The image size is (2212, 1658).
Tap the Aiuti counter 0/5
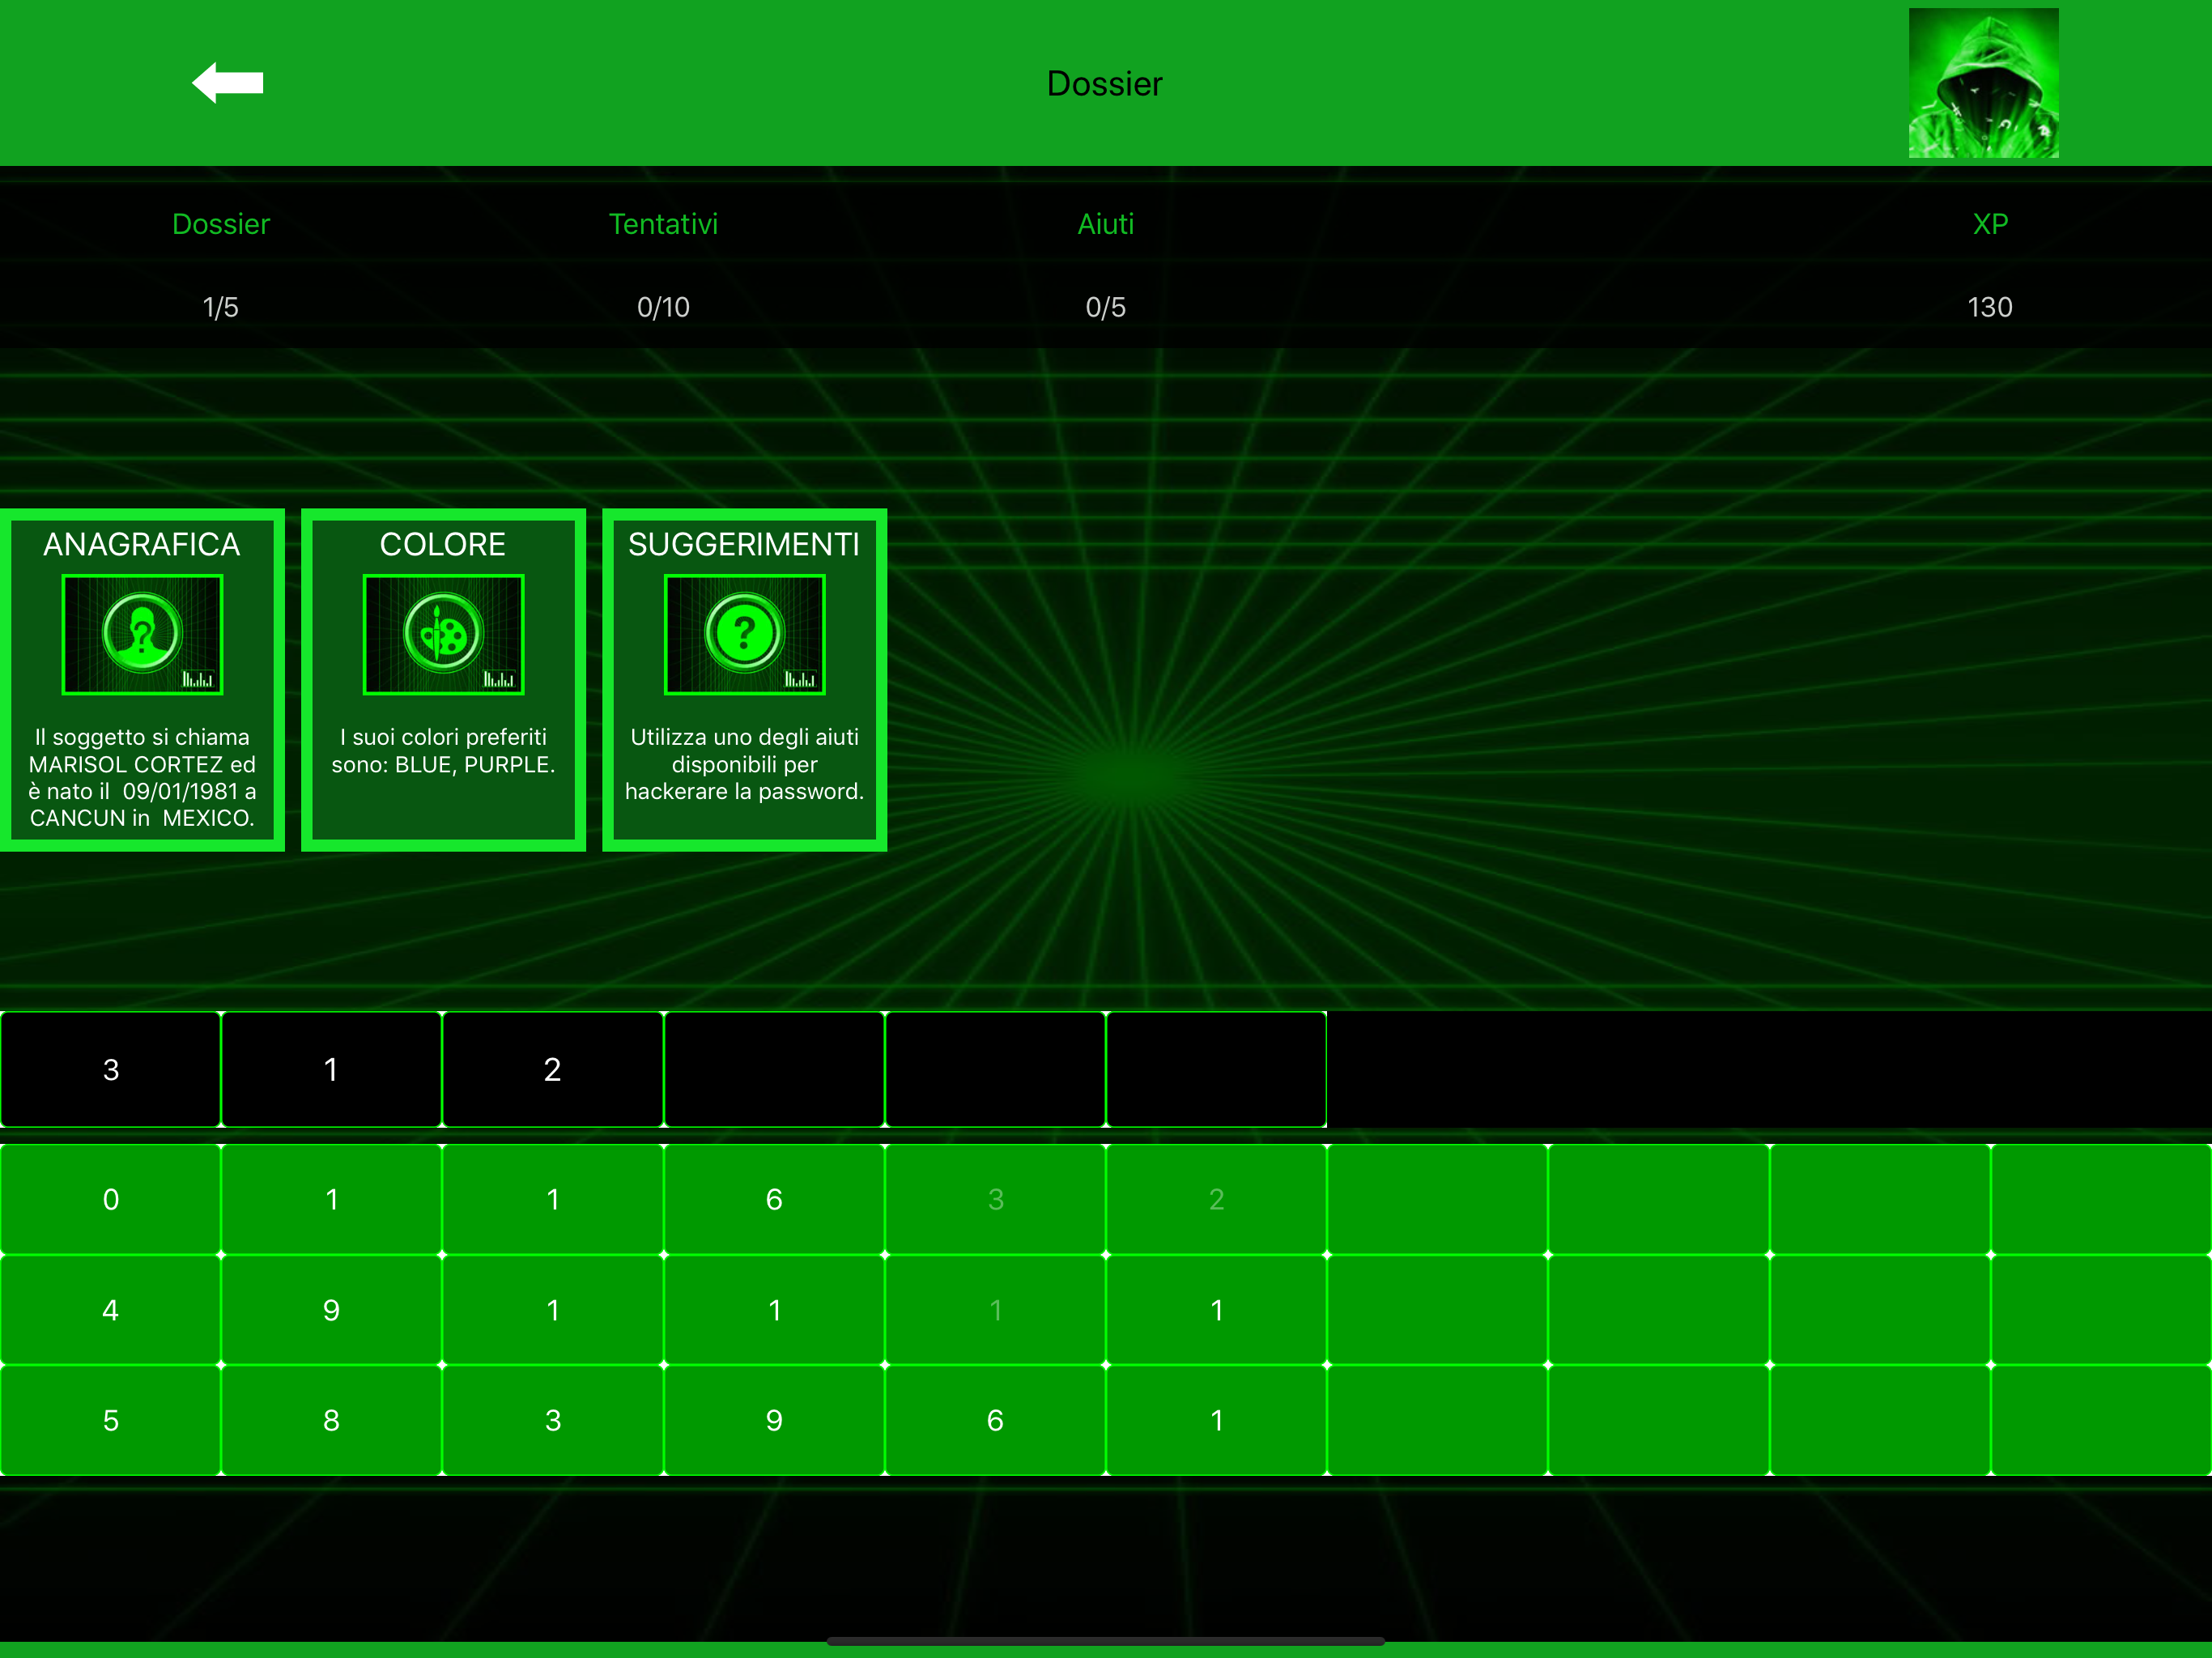tap(1105, 307)
